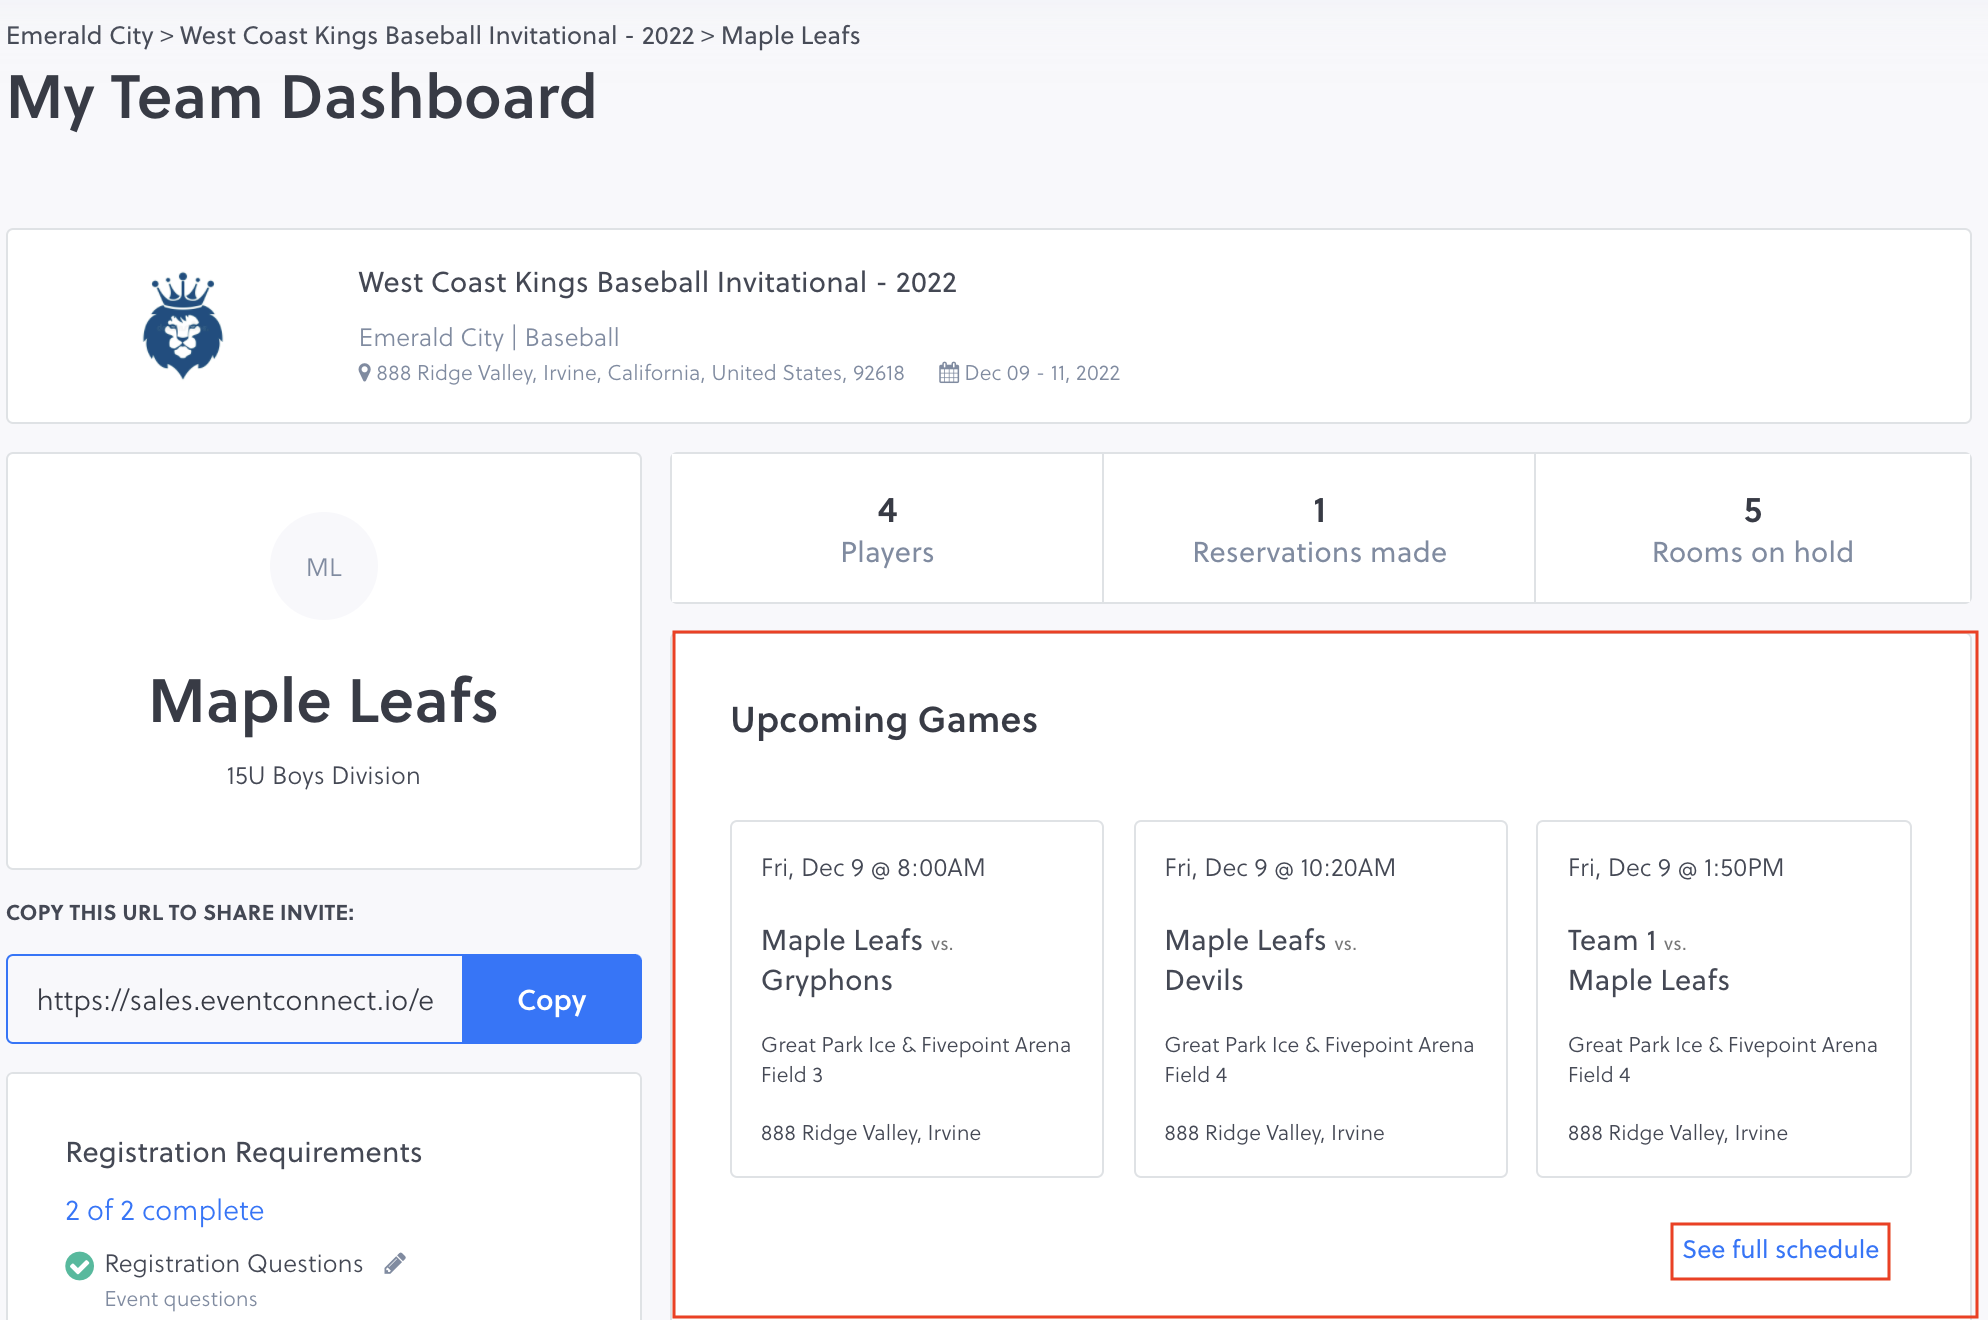Open the See full schedule link
The width and height of the screenshot is (1988, 1320).
click(1780, 1250)
